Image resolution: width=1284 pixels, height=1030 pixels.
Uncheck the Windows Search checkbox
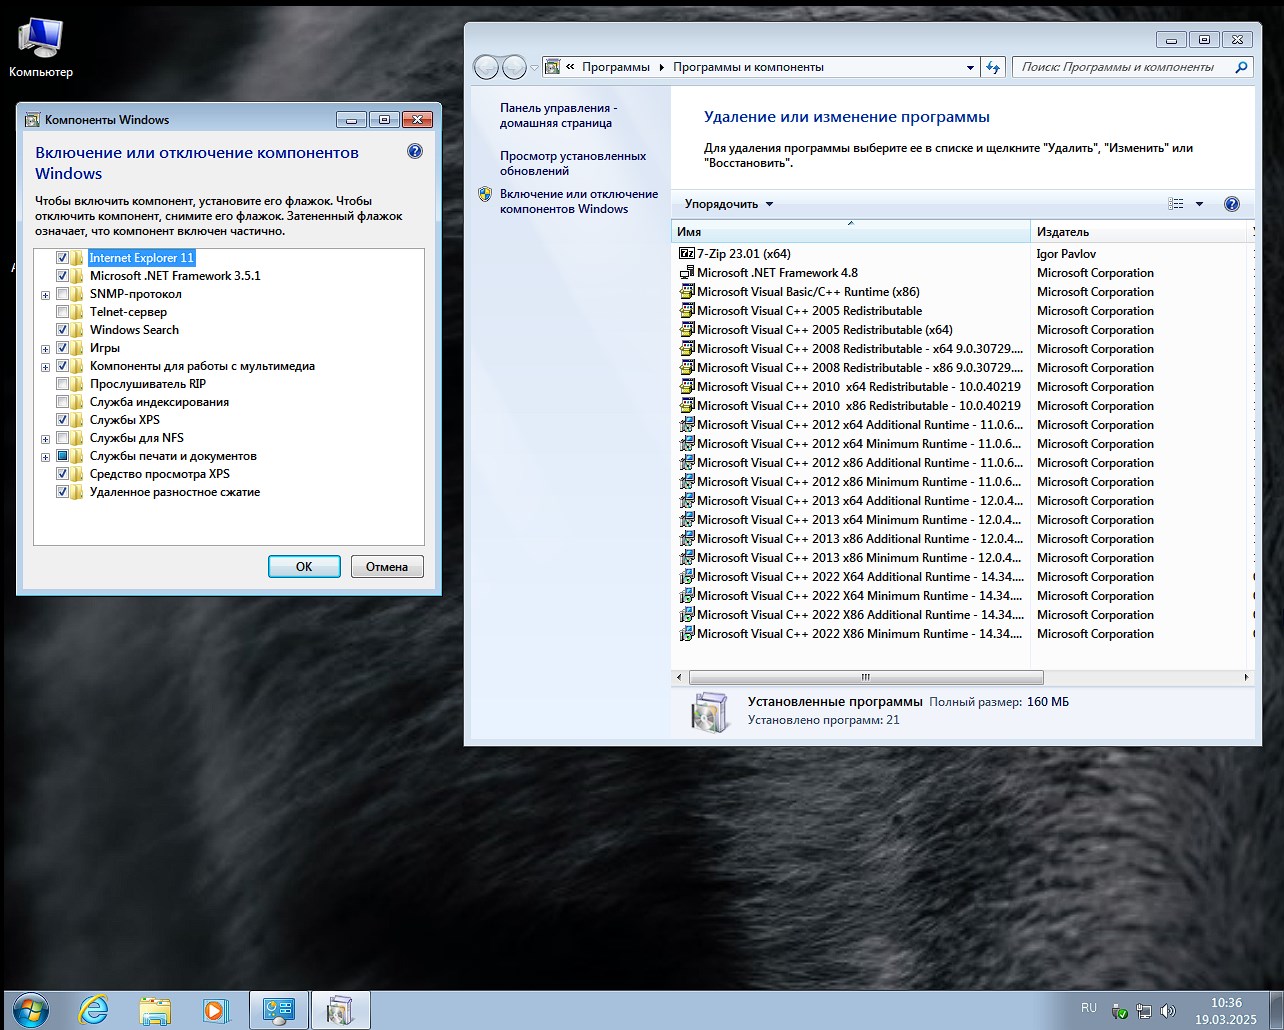(x=63, y=330)
